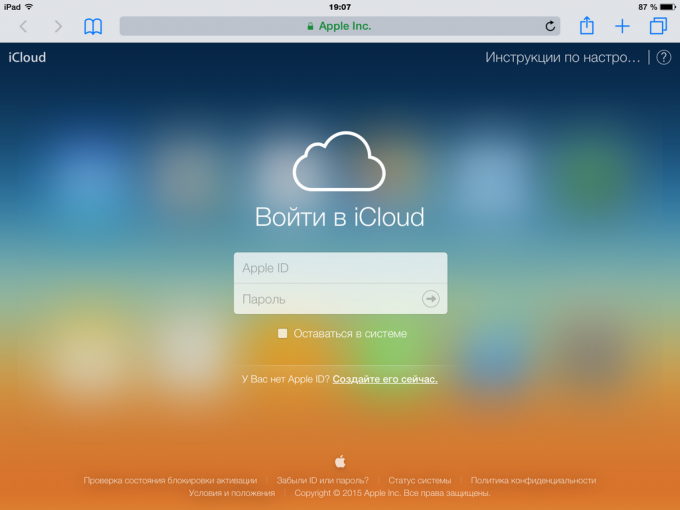Open 'Политика конфиденциальности' link

[x=533, y=481]
